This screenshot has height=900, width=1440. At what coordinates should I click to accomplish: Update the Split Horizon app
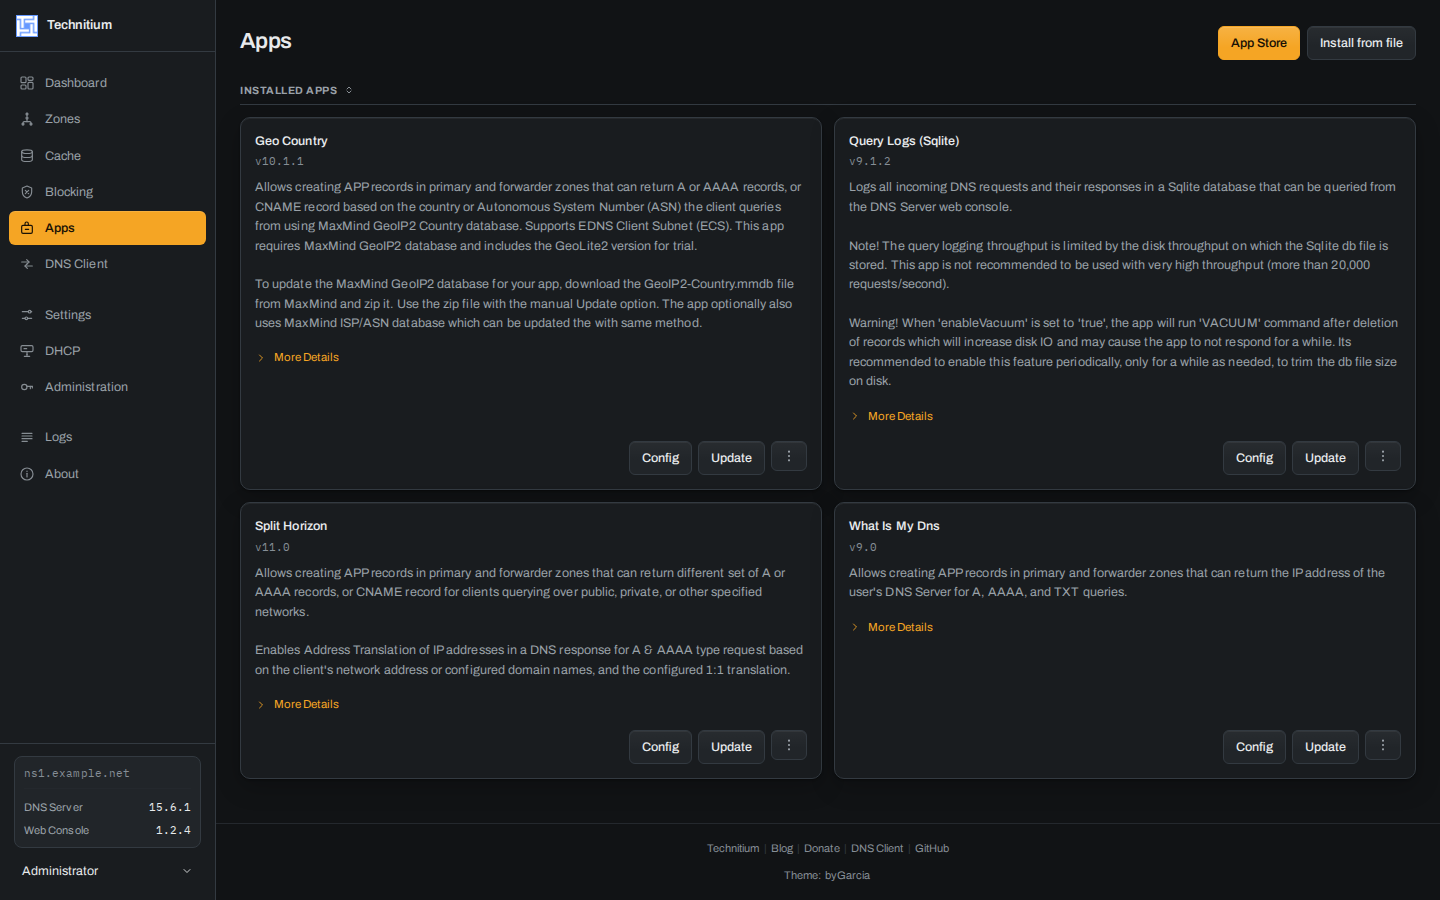pyautogui.click(x=731, y=747)
